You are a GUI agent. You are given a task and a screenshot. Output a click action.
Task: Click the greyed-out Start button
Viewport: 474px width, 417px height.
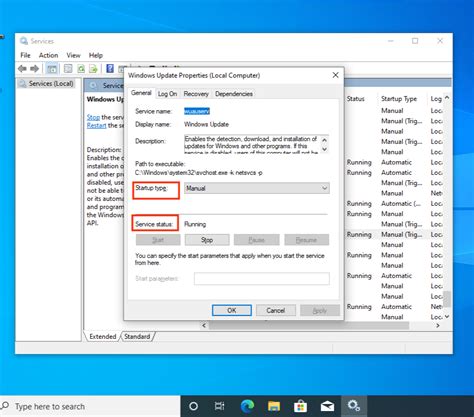tap(158, 240)
